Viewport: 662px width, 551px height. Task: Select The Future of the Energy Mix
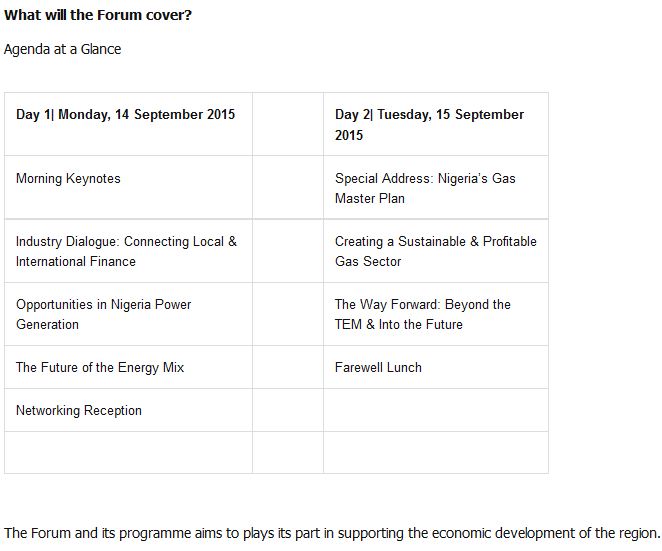(100, 368)
